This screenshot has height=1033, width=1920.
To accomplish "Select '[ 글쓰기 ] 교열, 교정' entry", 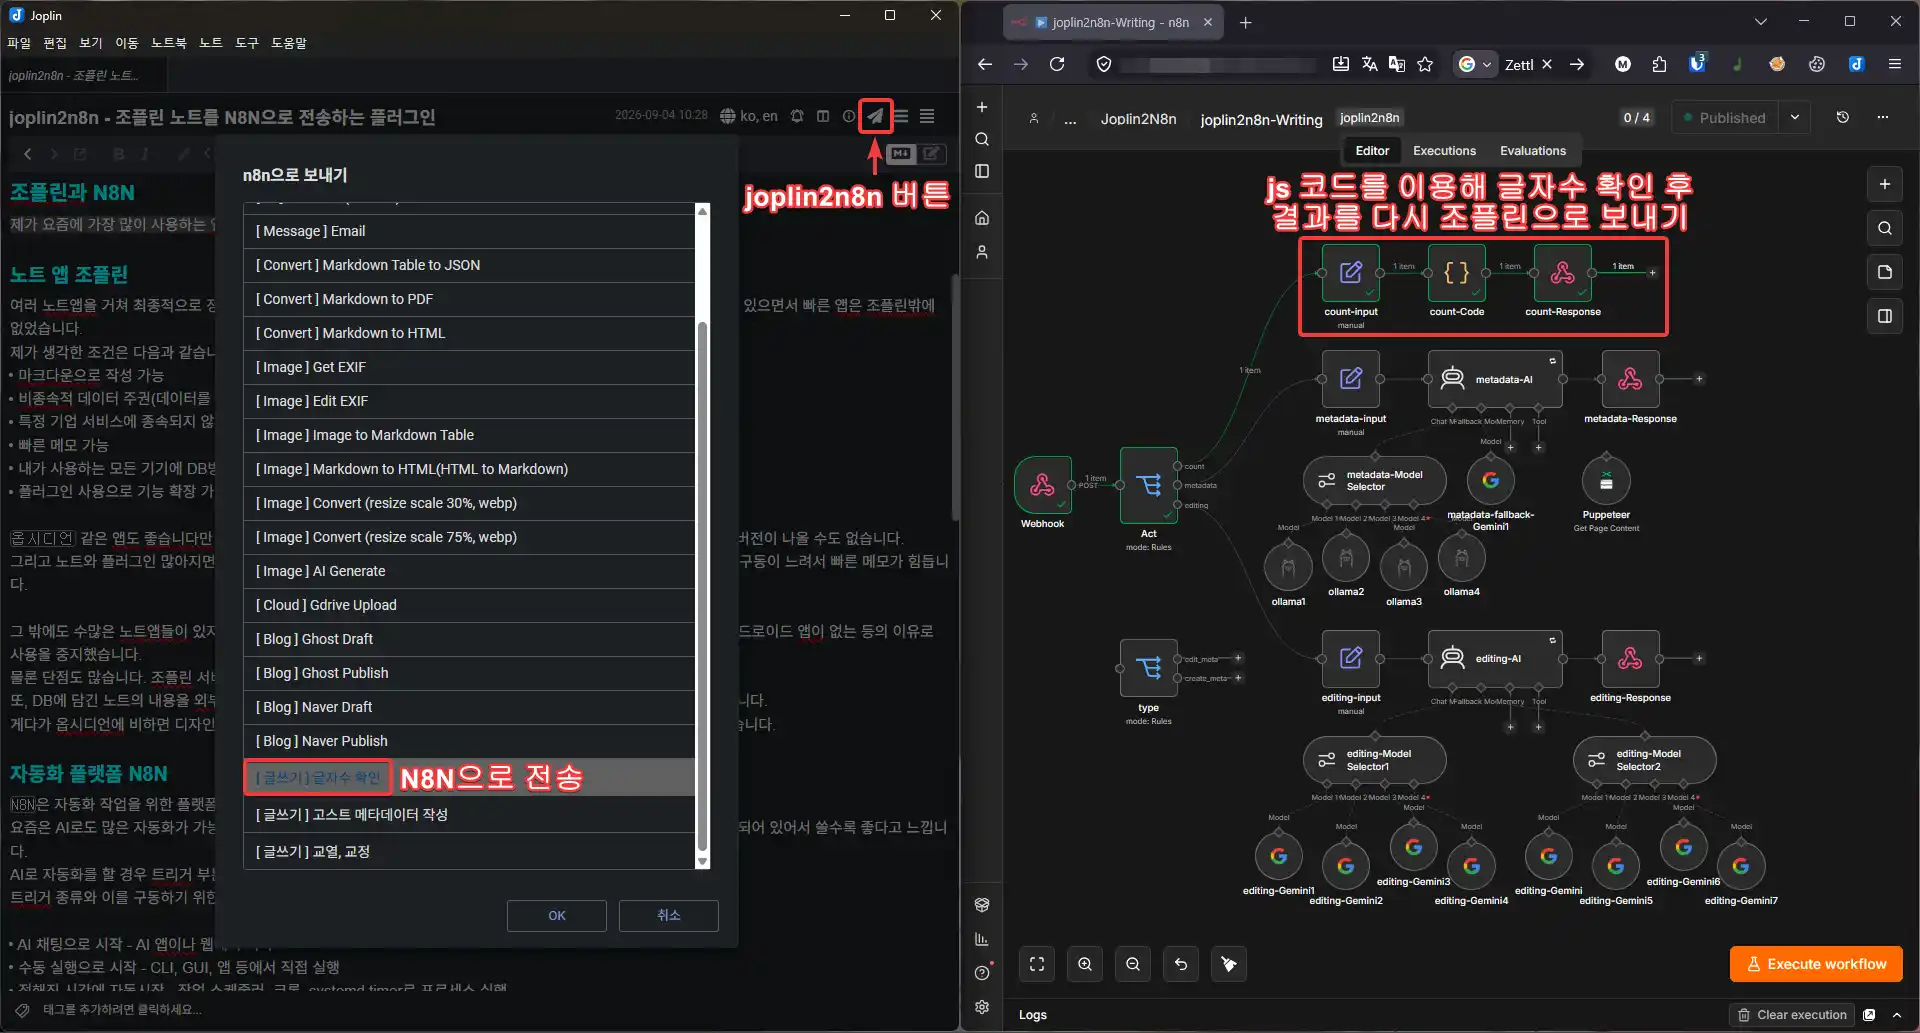I will (469, 852).
